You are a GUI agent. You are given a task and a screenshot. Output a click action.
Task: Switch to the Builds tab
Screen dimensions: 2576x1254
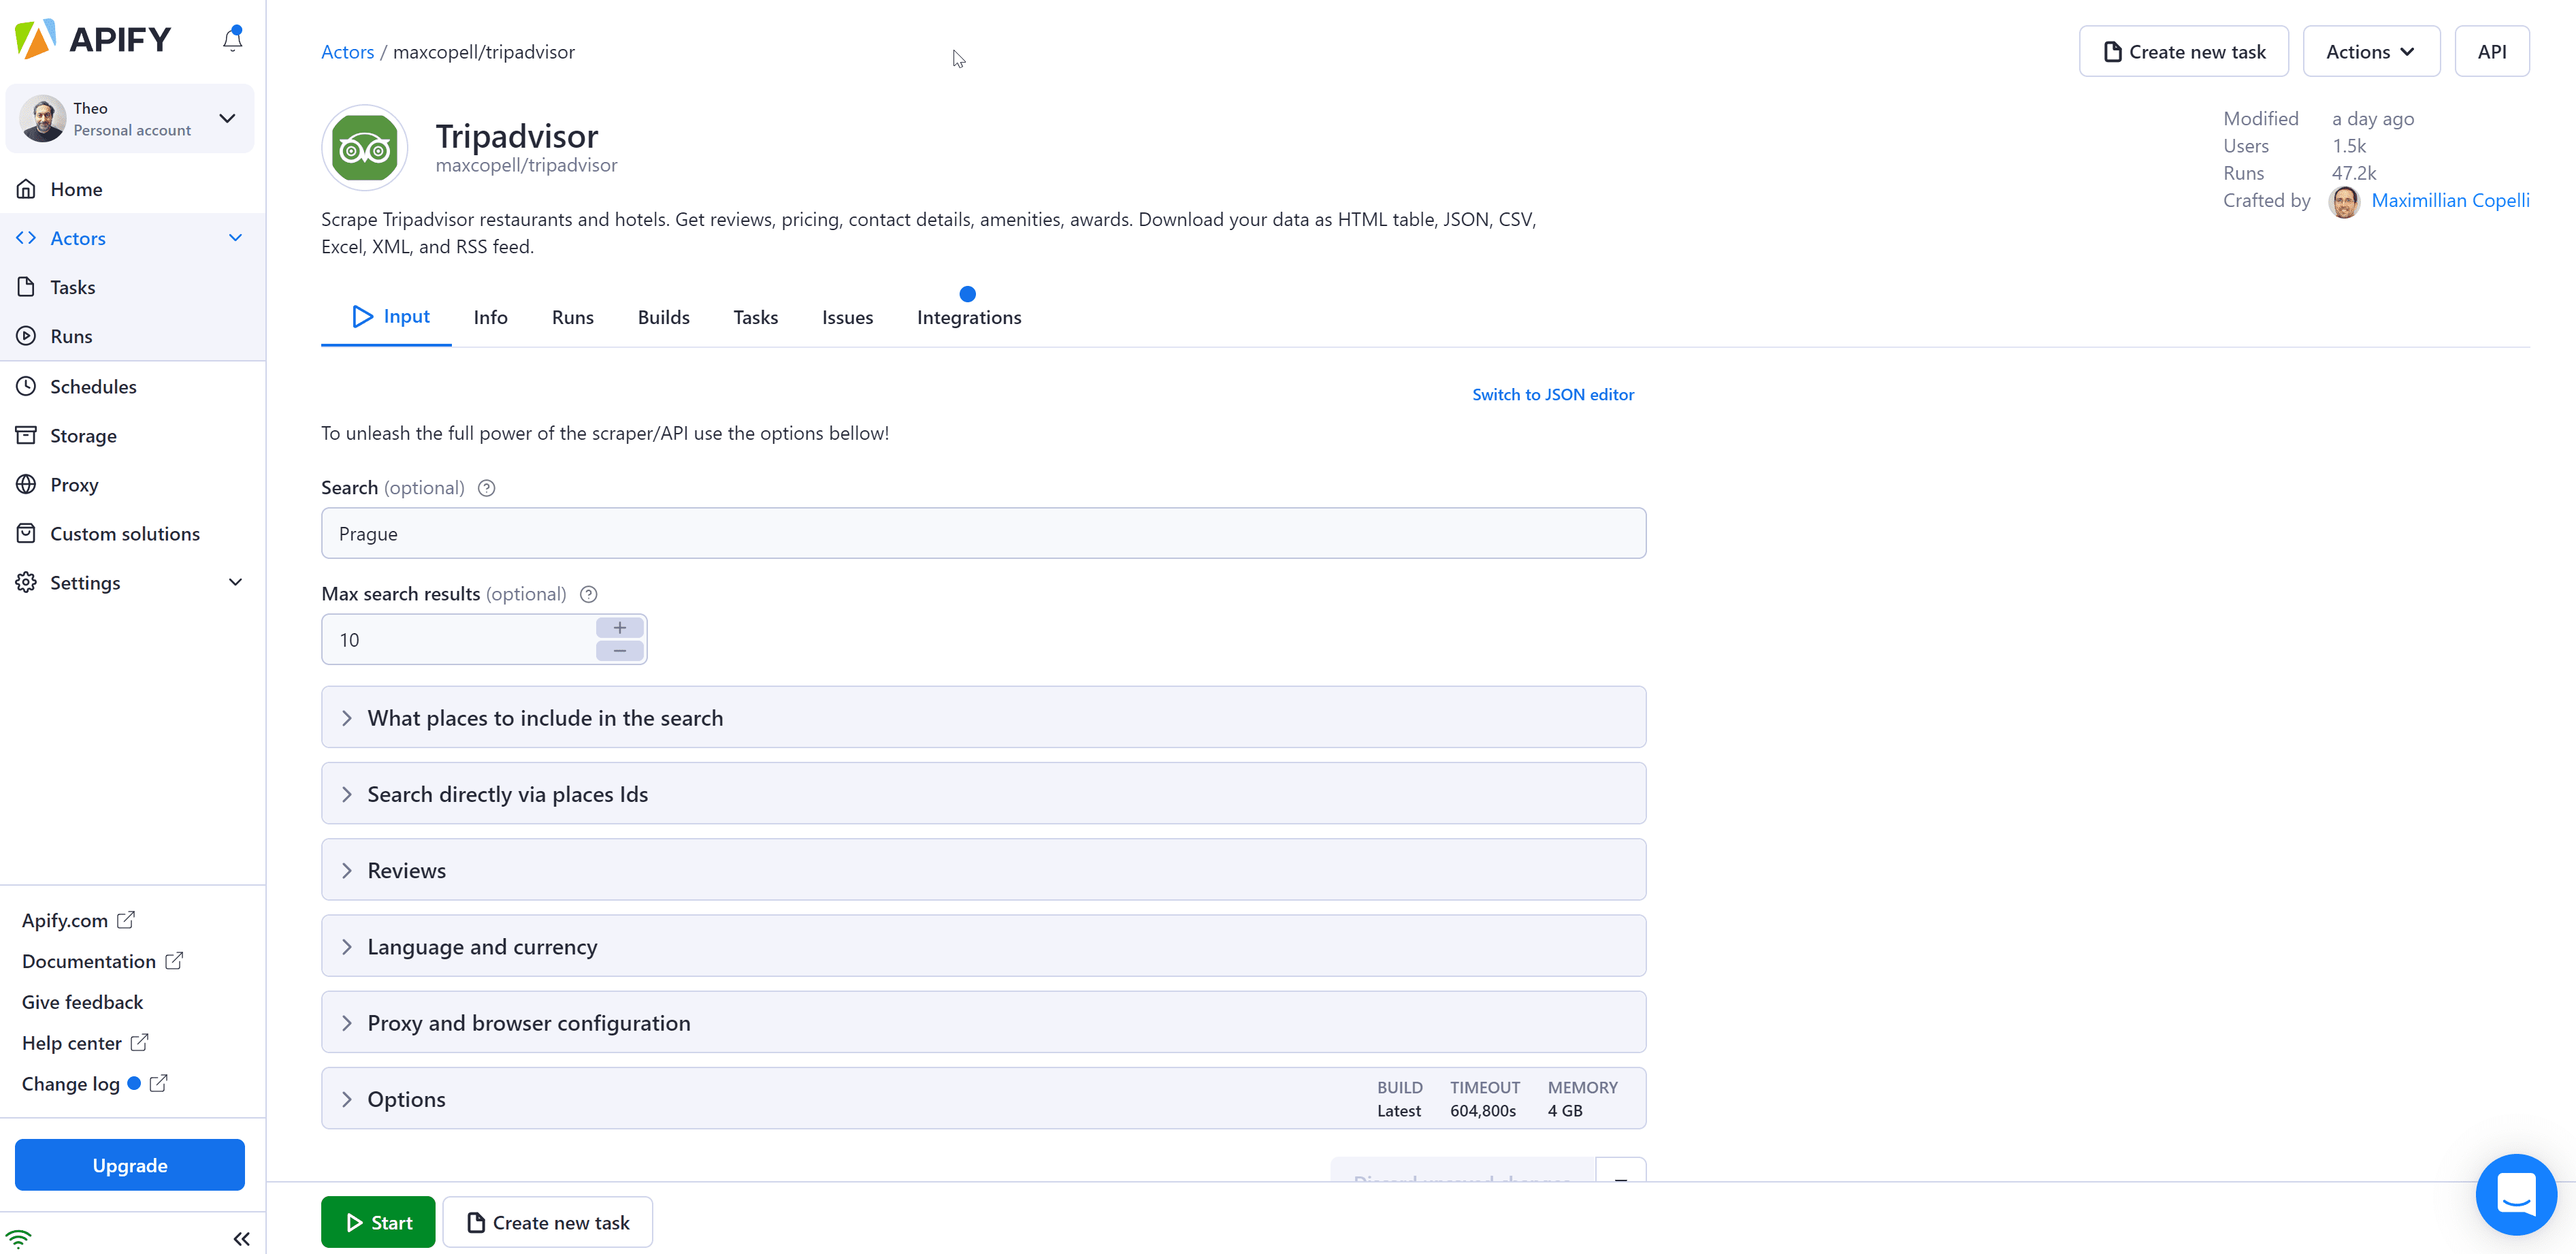point(663,317)
